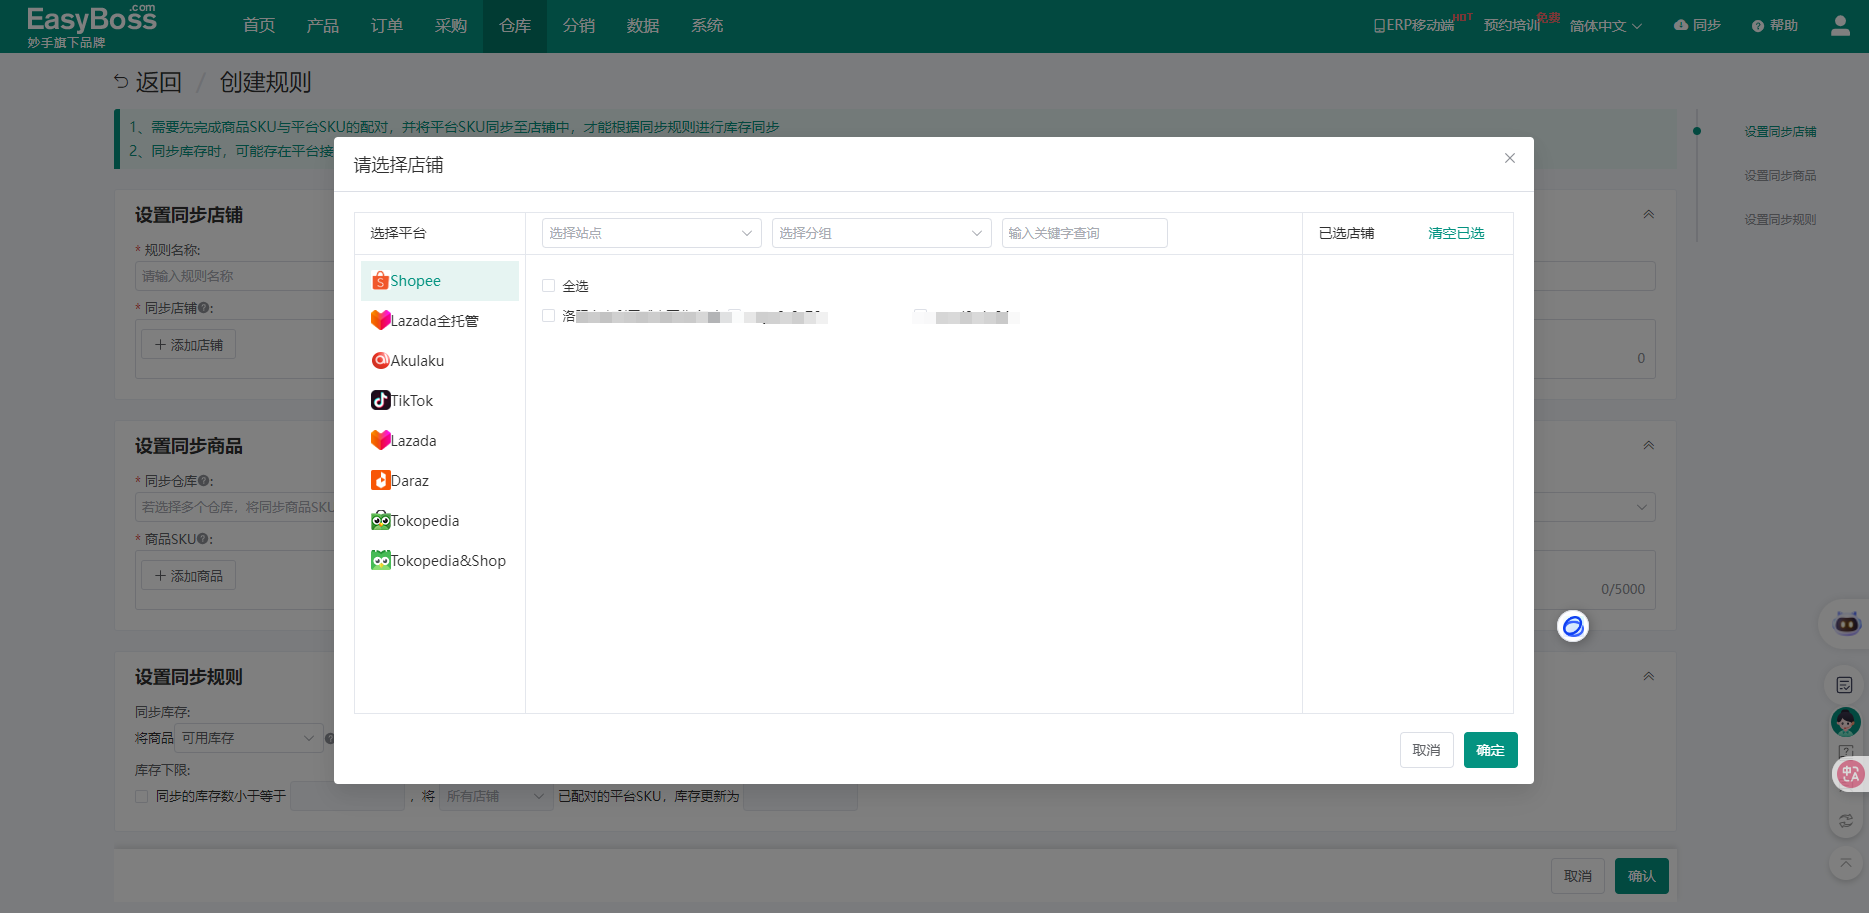The image size is (1869, 913).
Task: Choose the Akulaku platform
Action: (440, 361)
